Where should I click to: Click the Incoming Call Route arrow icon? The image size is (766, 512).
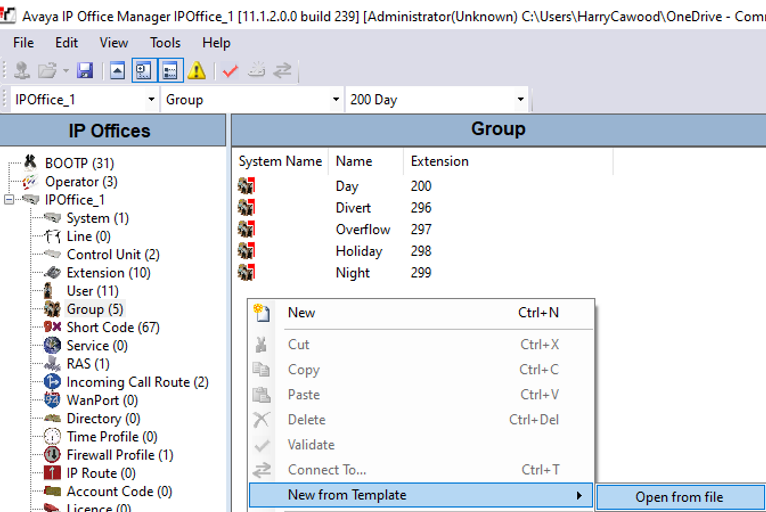click(x=52, y=382)
